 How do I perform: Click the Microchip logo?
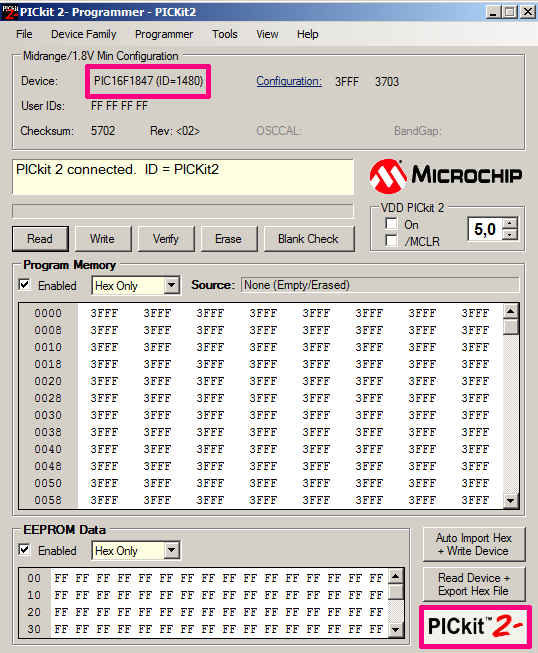coord(446,176)
